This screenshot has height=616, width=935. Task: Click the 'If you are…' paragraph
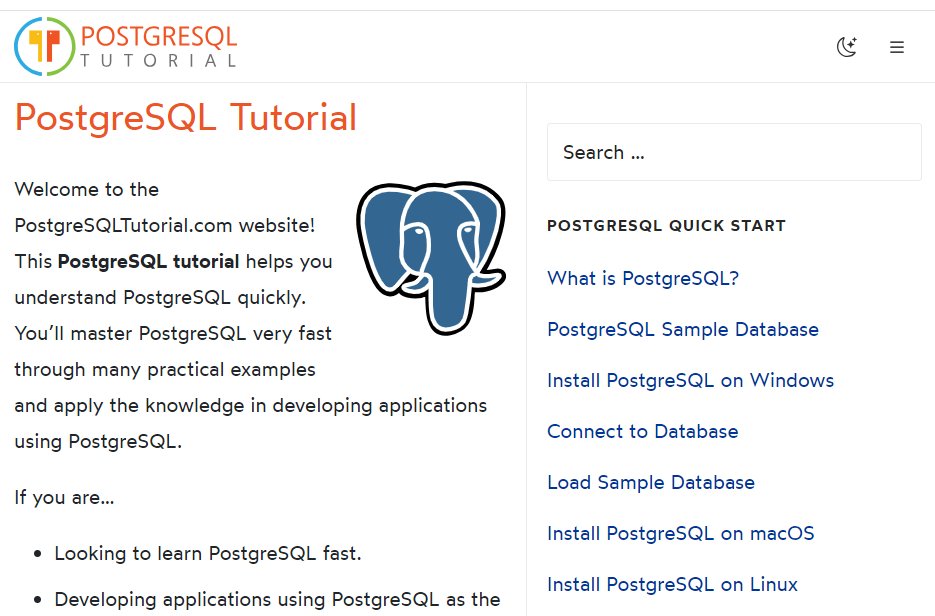coord(64,497)
